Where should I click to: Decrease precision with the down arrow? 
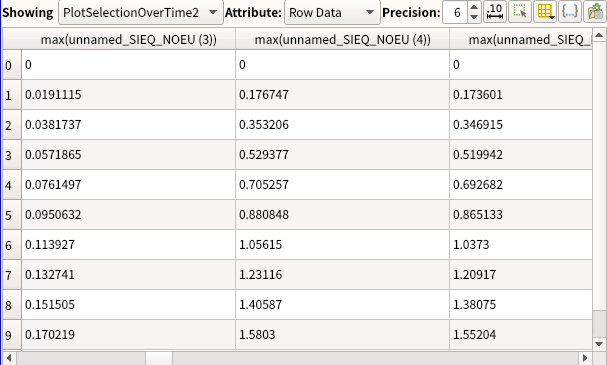(x=474, y=17)
